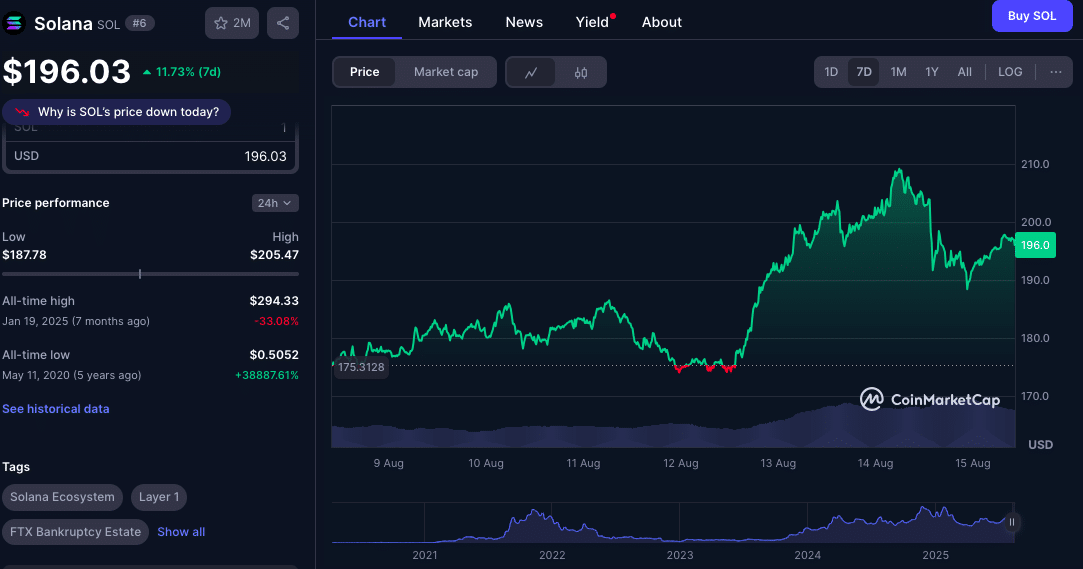Viewport: 1083px width, 569px height.
Task: Click the historical range overview chart
Action: pyautogui.click(x=673, y=523)
